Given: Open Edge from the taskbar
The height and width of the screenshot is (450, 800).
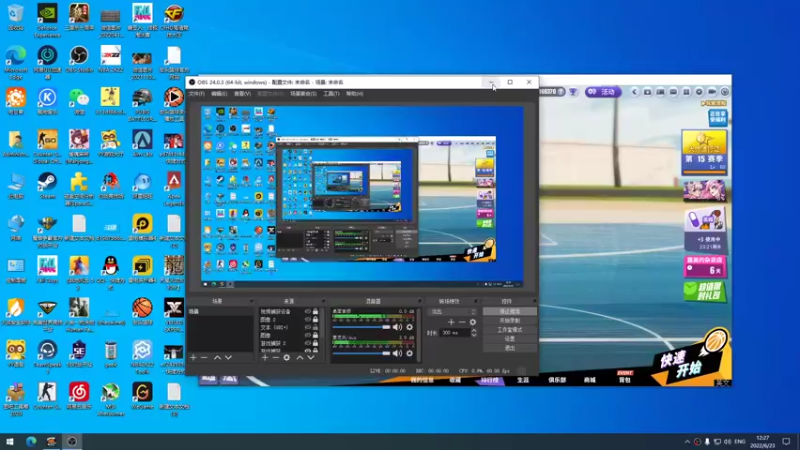Looking at the screenshot, I should [31, 441].
